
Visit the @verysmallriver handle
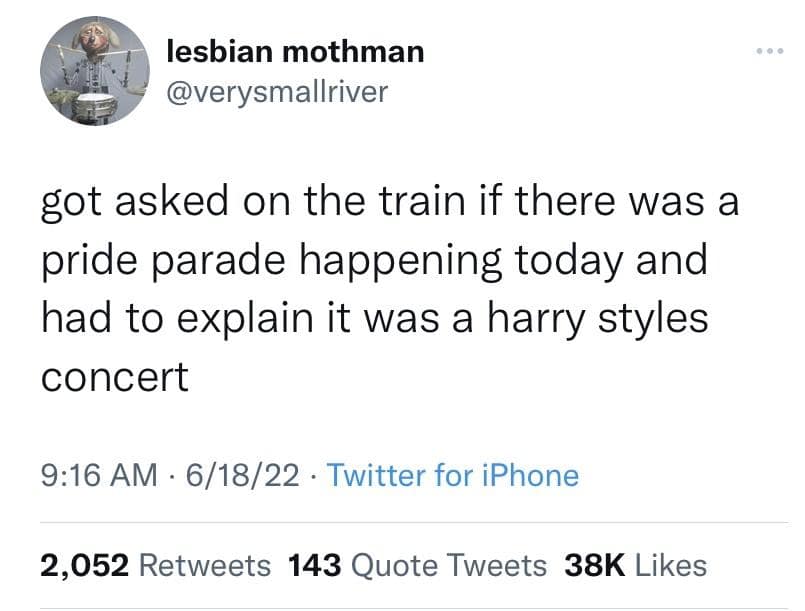[274, 92]
